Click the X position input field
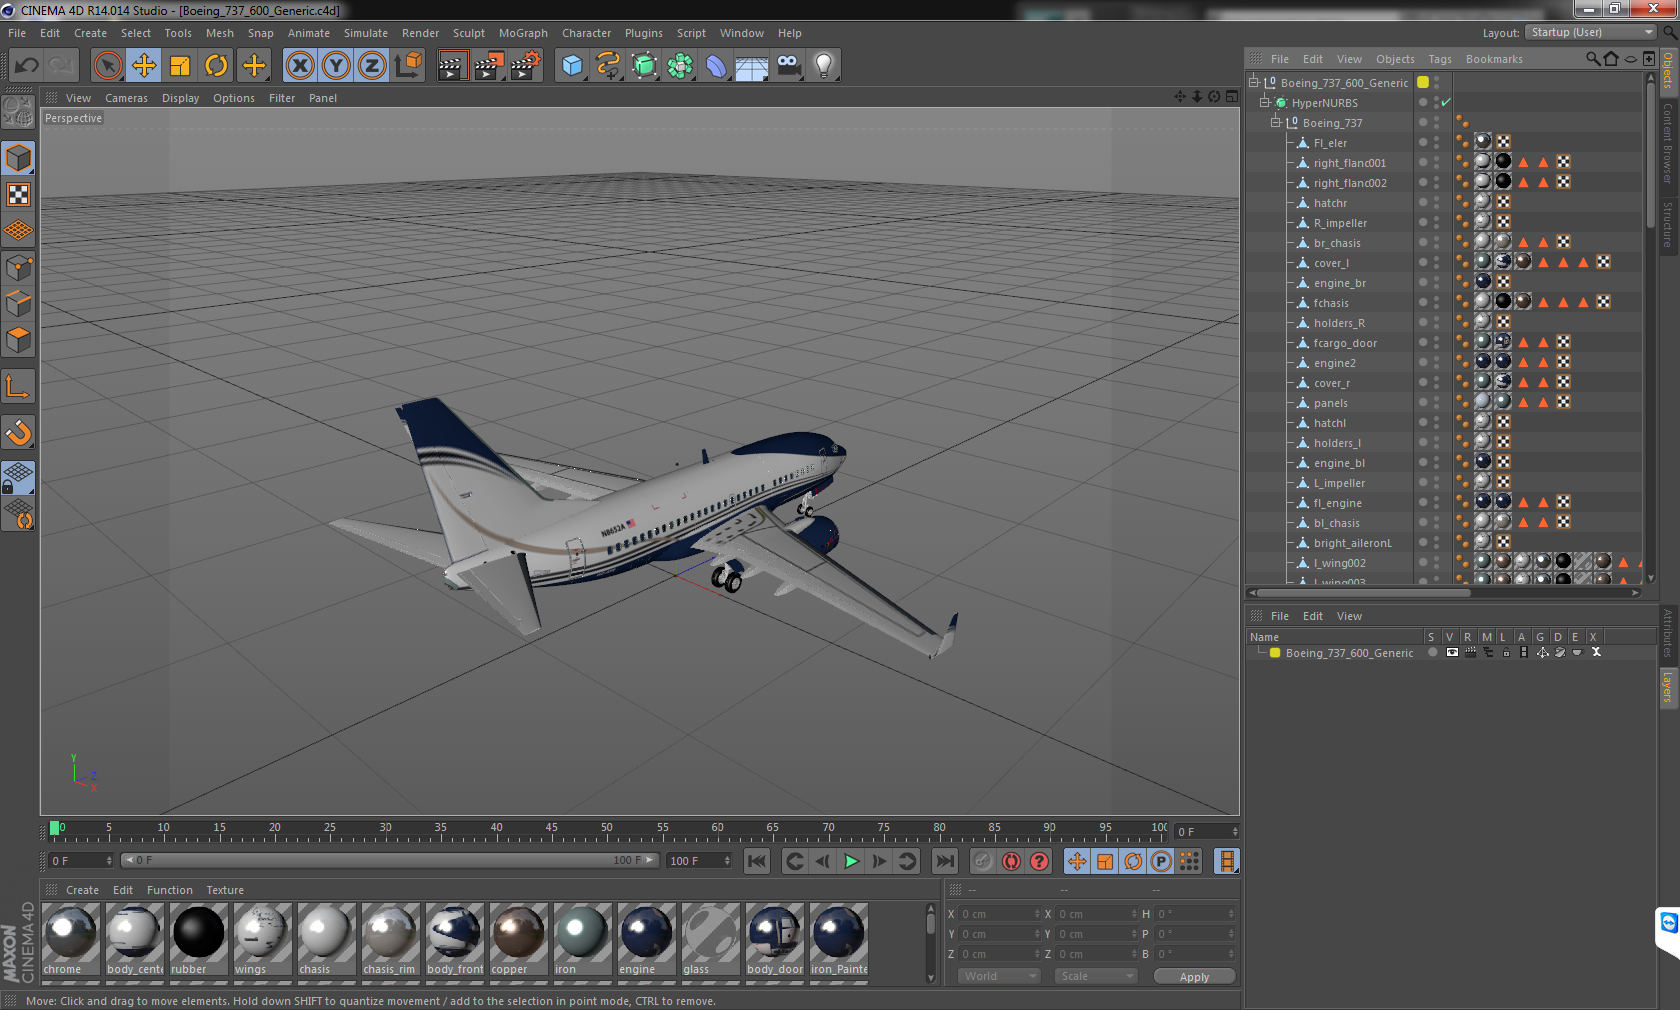 pyautogui.click(x=1000, y=914)
